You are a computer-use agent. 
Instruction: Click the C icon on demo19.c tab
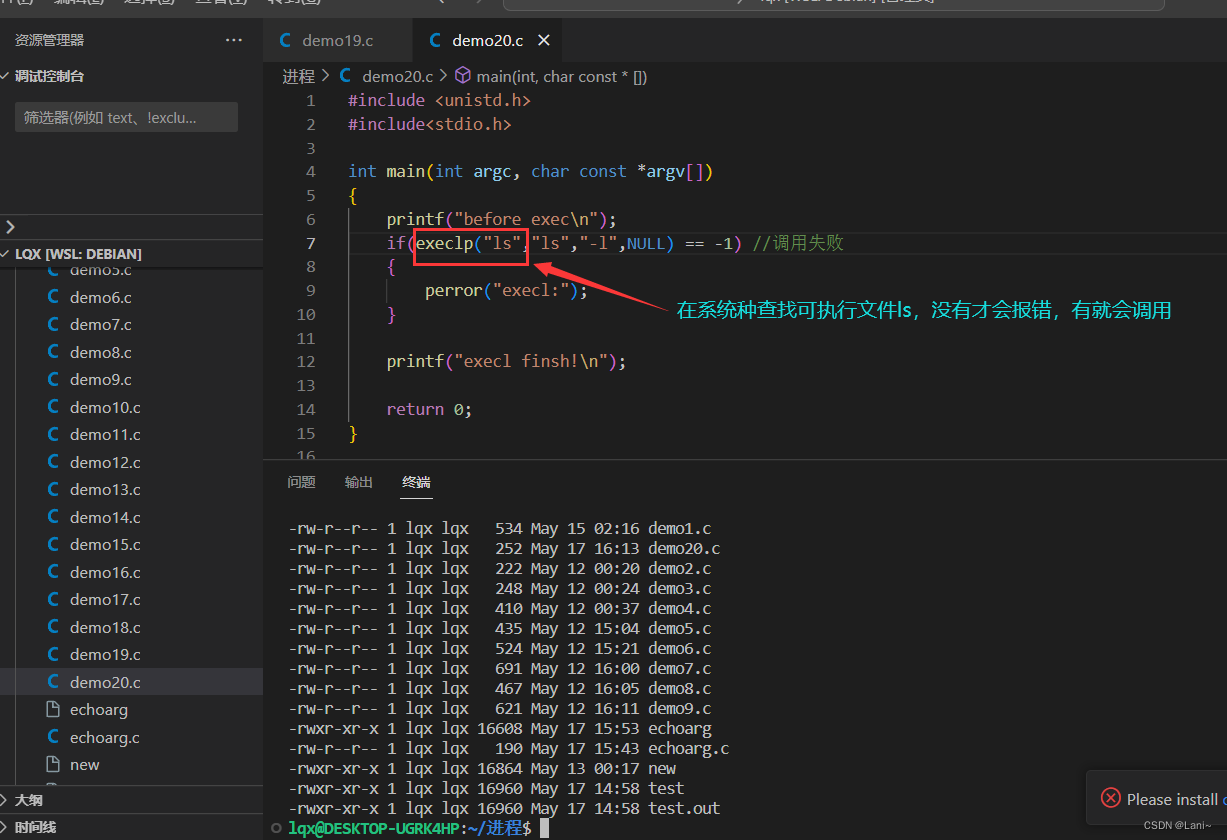[x=284, y=40]
